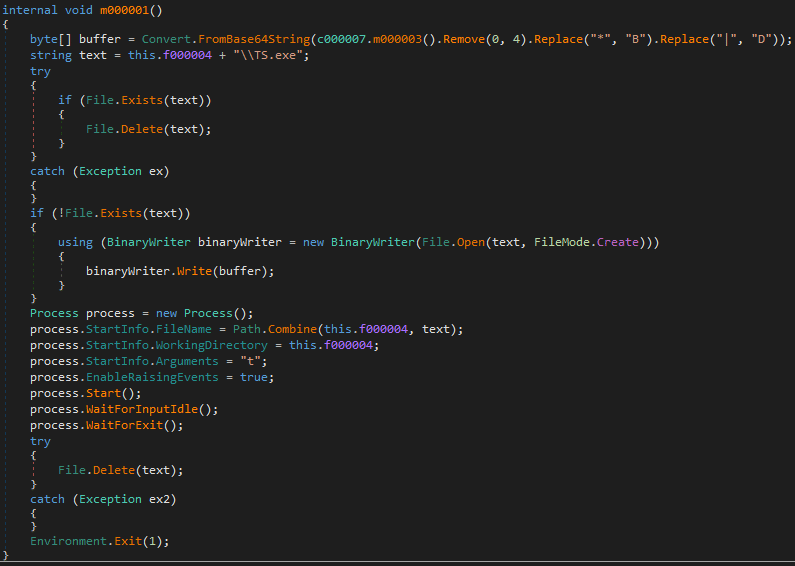Screen dimensions: 795x566
Task: Click the 'binaryWriter' variable in using declaration
Action: pos(240,242)
